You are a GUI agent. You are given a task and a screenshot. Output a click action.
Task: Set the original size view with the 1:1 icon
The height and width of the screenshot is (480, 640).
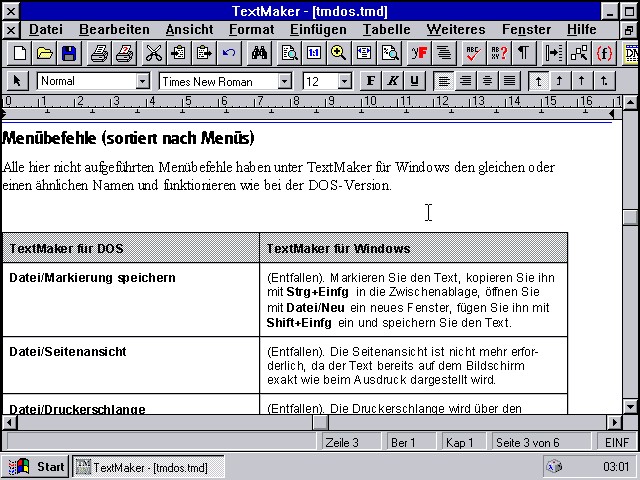(313, 53)
